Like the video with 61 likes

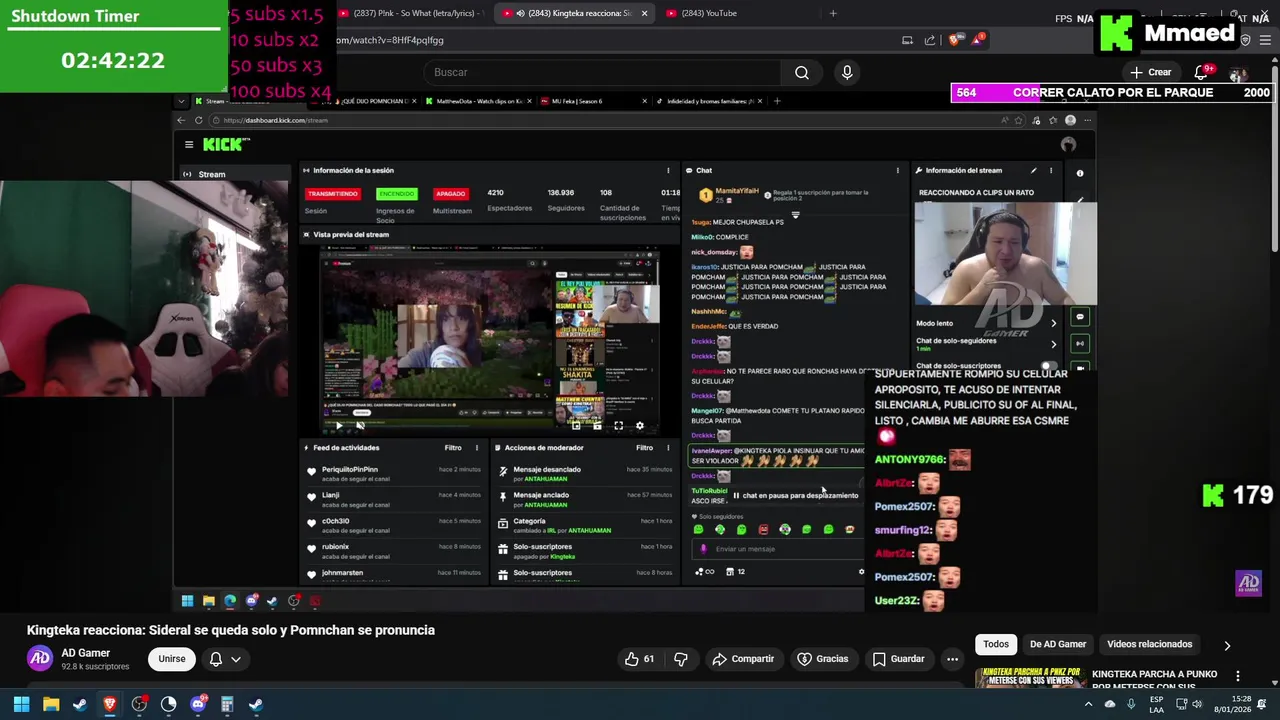tap(639, 659)
